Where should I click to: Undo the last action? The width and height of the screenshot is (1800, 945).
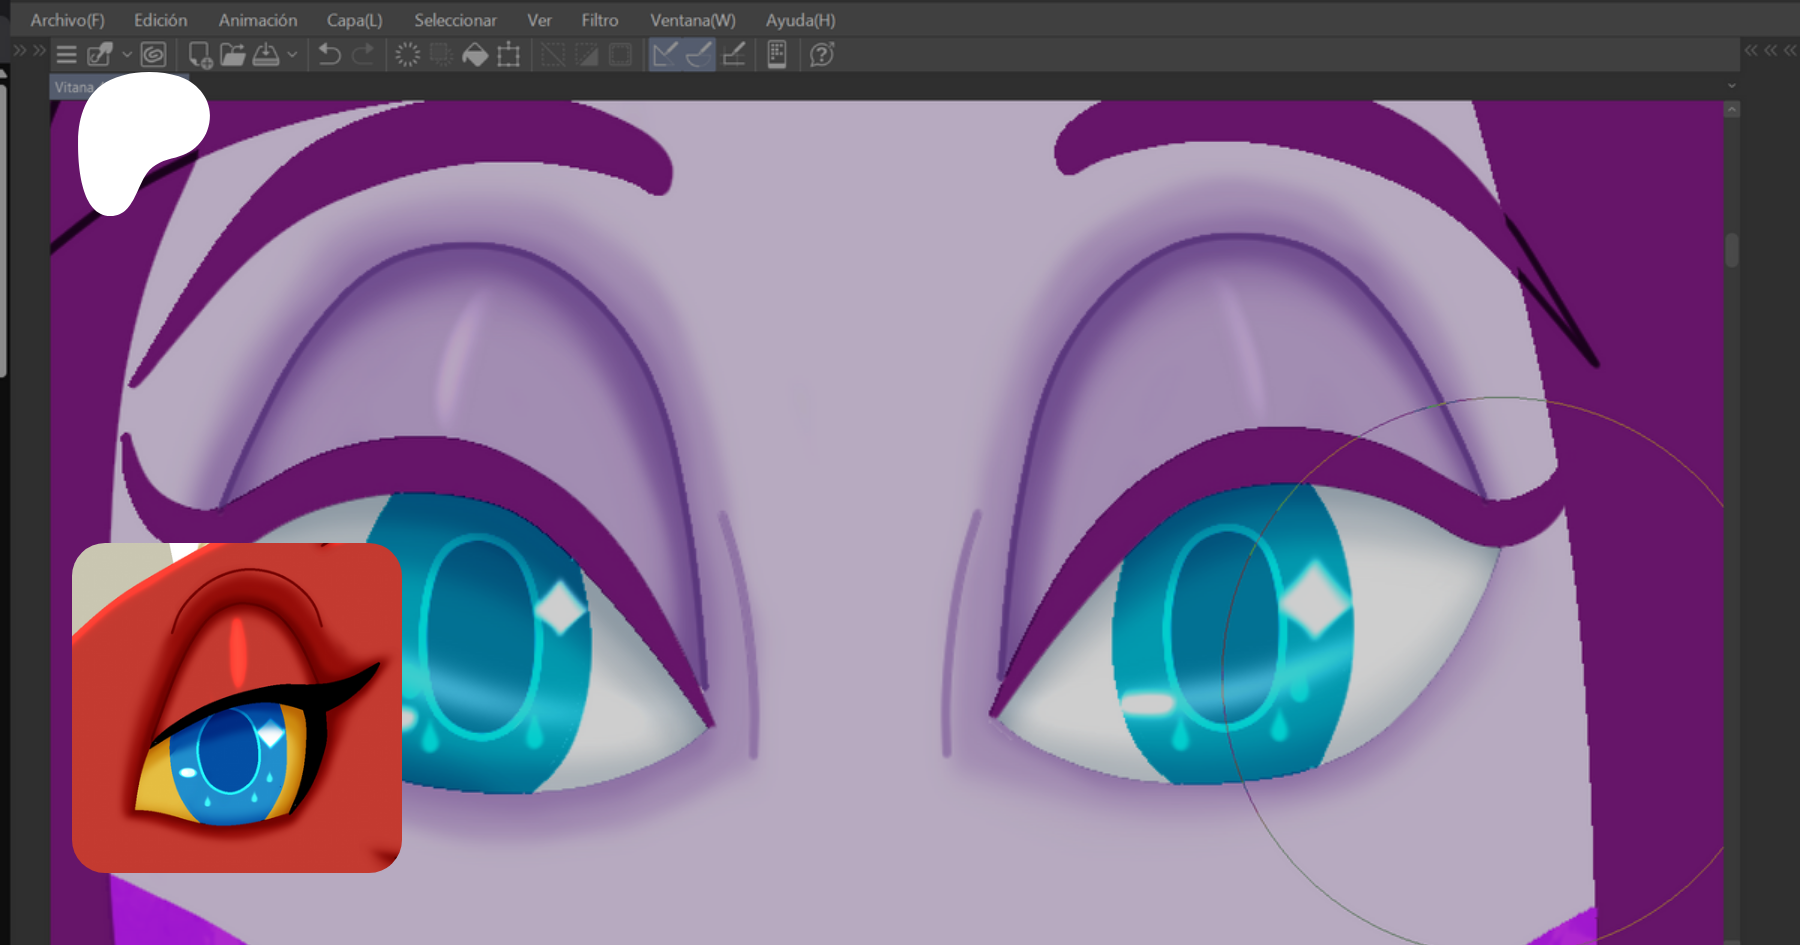329,55
